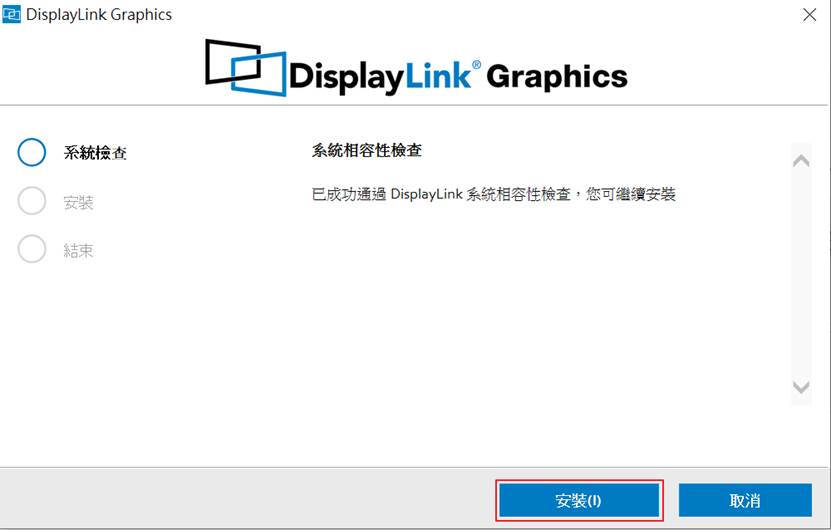Click the scroll down arrow in message panel
The height and width of the screenshot is (530, 831).
tap(801, 387)
